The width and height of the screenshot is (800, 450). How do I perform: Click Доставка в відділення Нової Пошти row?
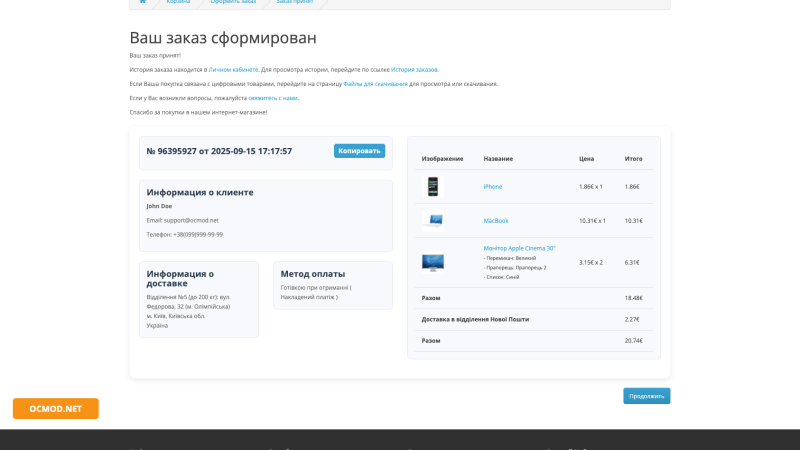[x=534, y=319]
